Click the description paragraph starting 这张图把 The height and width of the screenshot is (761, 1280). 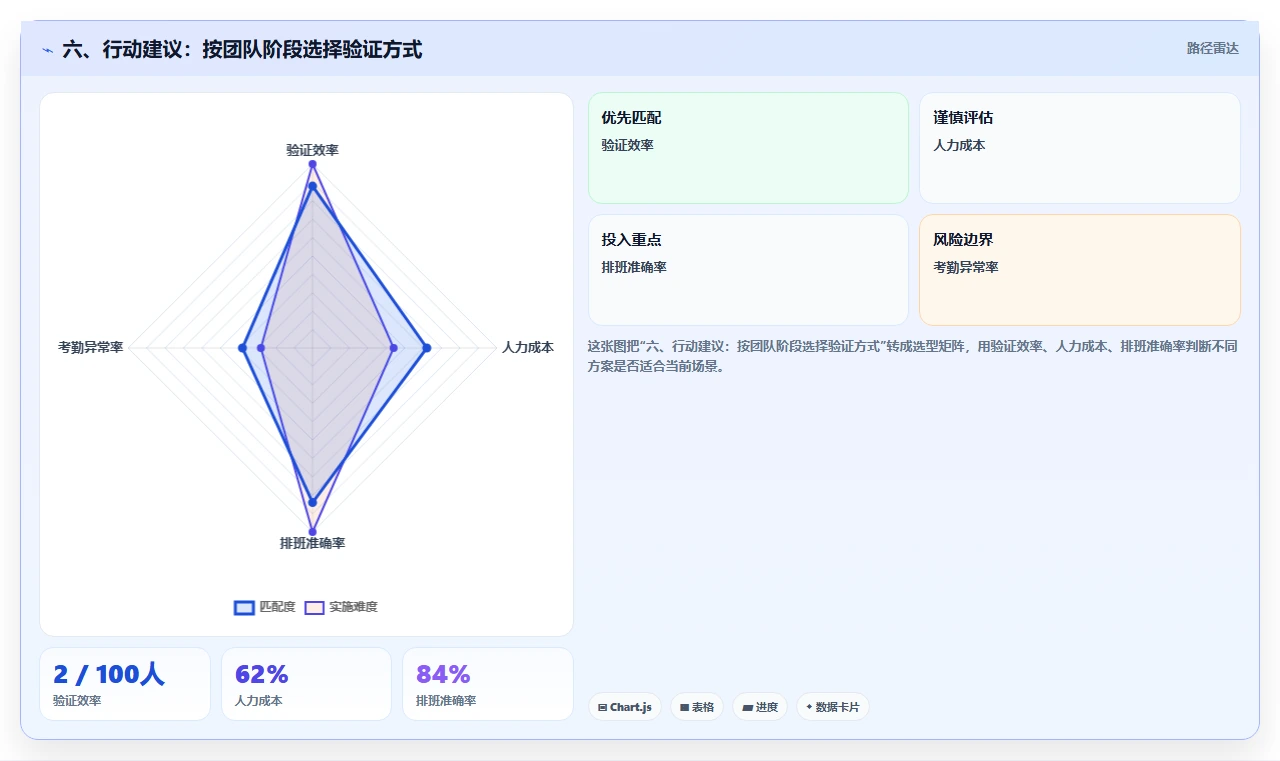(x=913, y=356)
